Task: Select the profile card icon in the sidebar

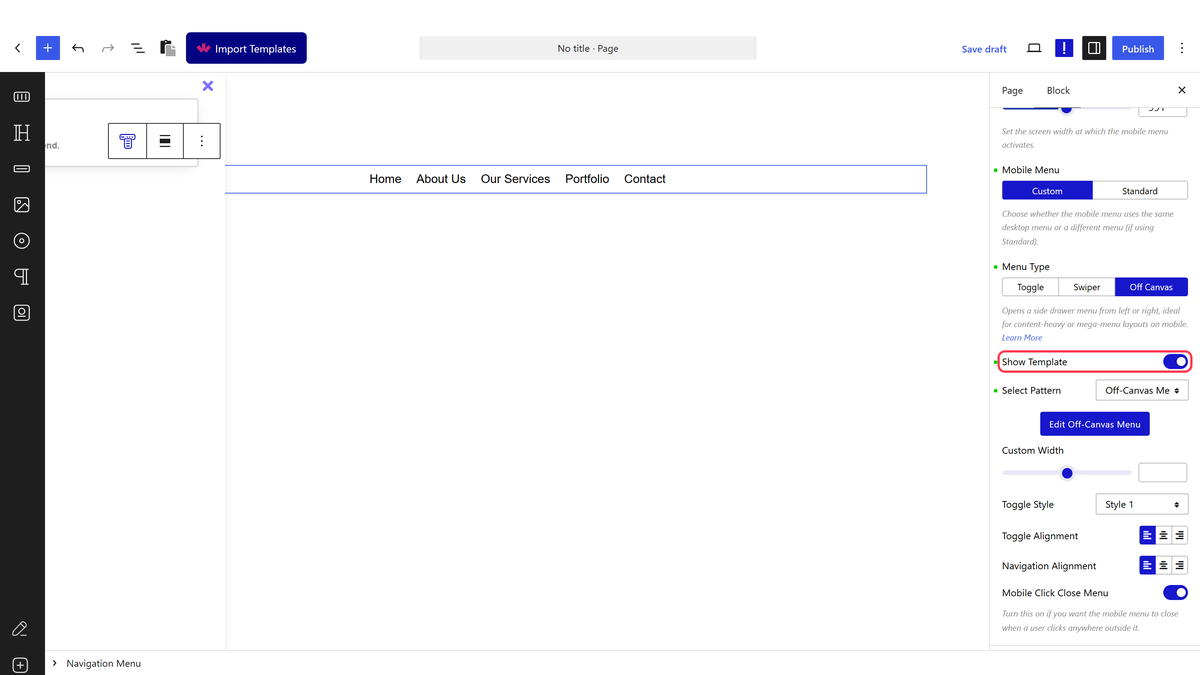Action: (22, 313)
